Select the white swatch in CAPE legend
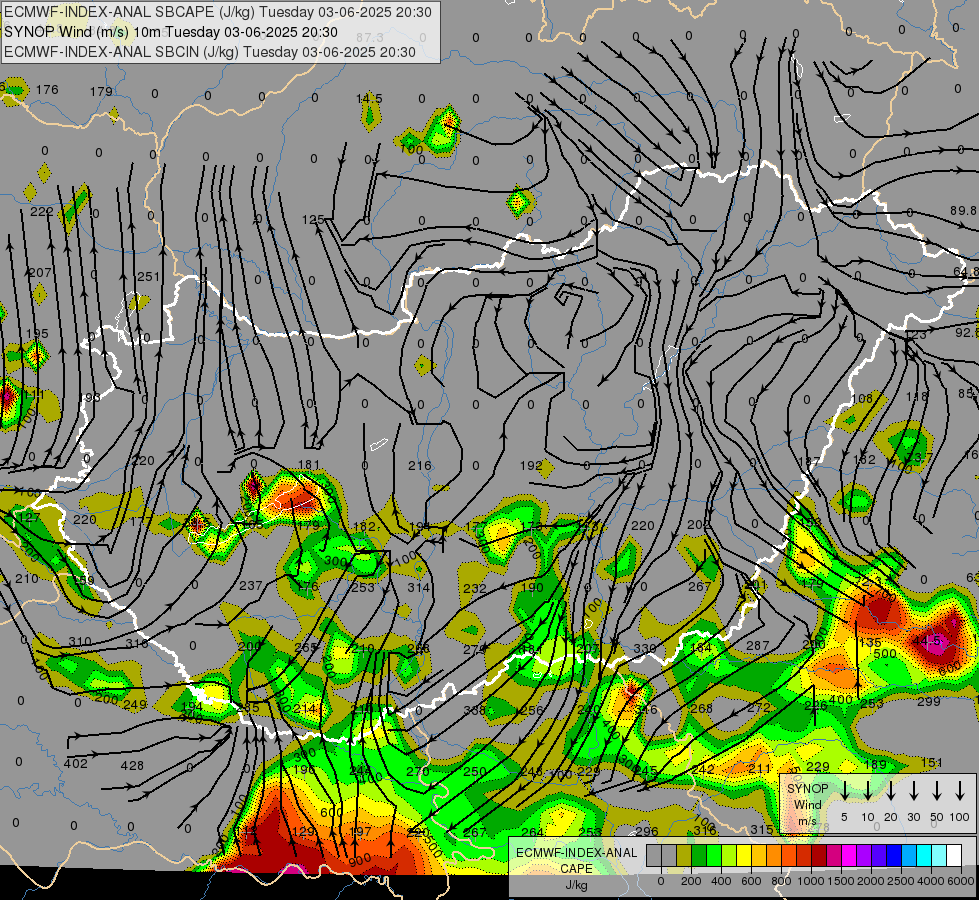This screenshot has width=979, height=900. 953,856
